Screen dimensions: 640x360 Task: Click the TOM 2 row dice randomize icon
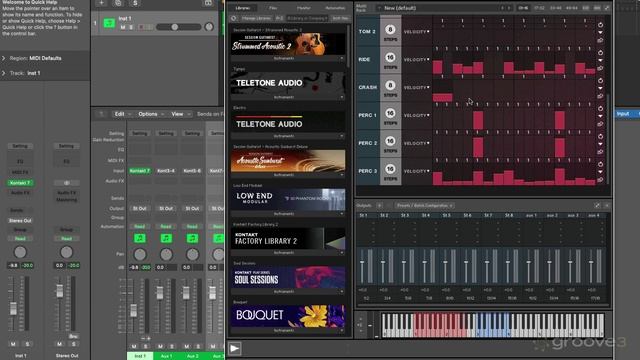tap(600, 40)
